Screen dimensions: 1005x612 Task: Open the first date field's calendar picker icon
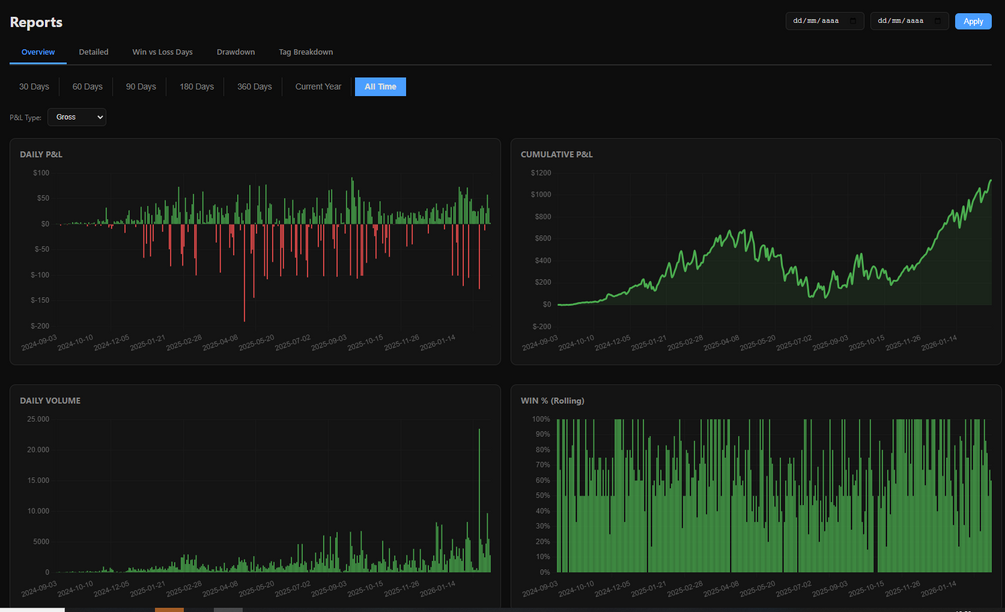click(x=852, y=21)
